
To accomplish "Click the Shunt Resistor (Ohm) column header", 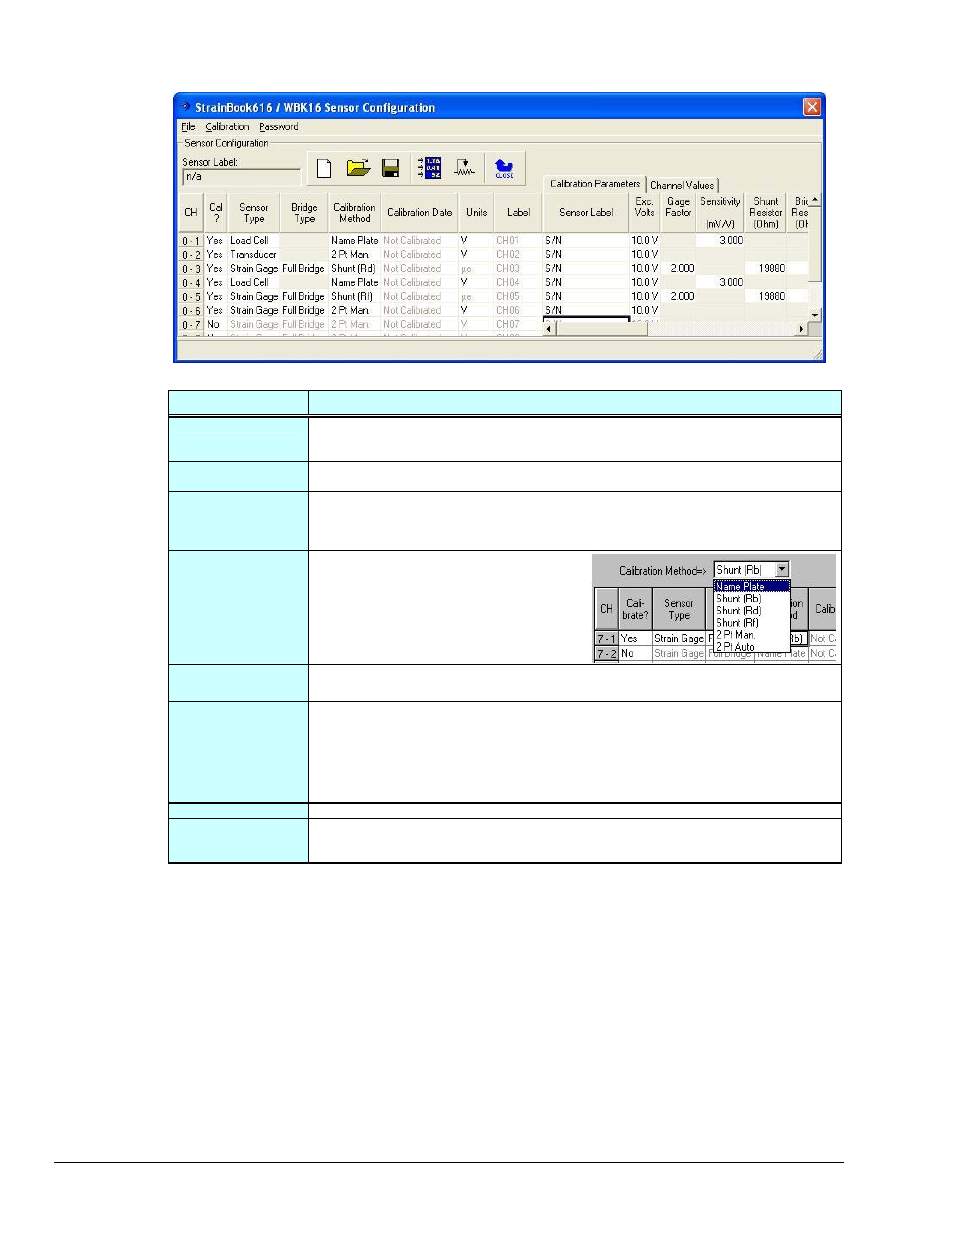I will [766, 213].
